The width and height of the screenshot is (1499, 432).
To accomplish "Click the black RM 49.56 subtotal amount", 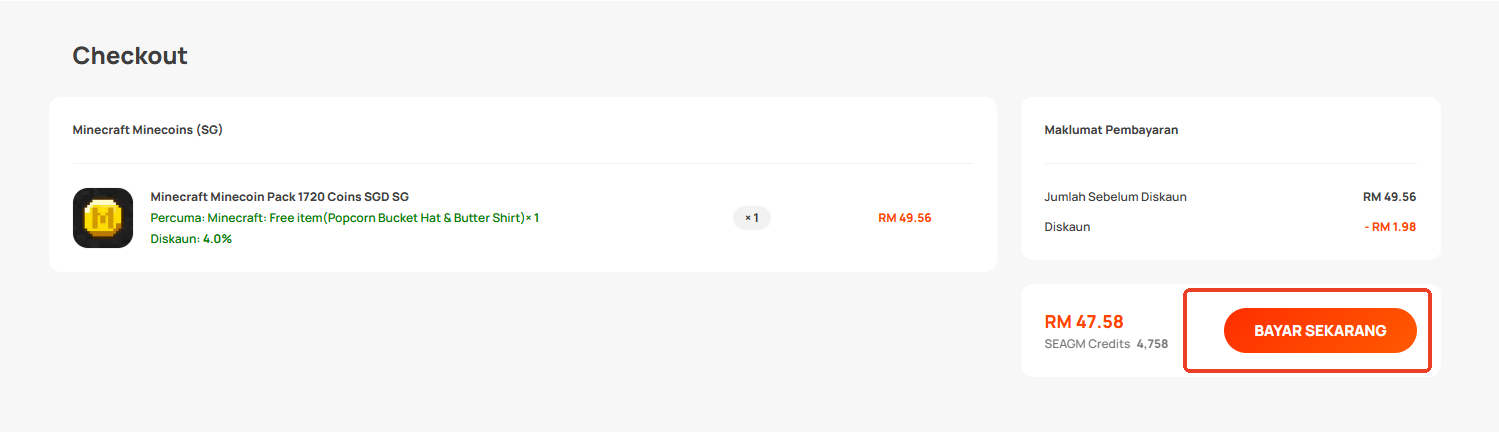I will click(x=1389, y=196).
